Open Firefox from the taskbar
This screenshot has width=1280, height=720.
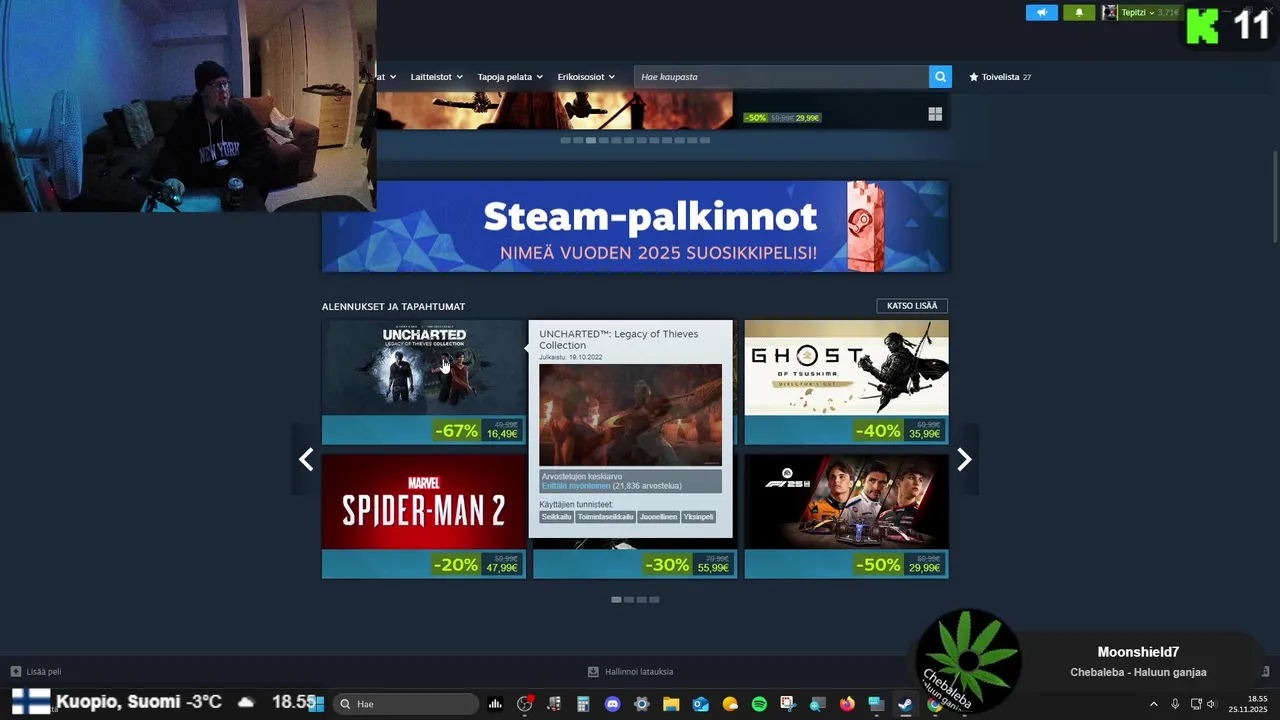coord(847,704)
